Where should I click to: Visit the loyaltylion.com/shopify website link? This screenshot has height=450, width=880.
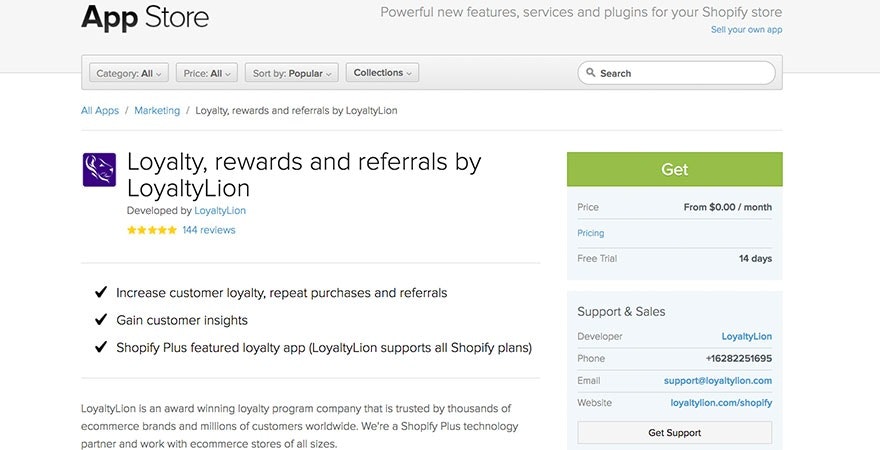[x=721, y=403]
